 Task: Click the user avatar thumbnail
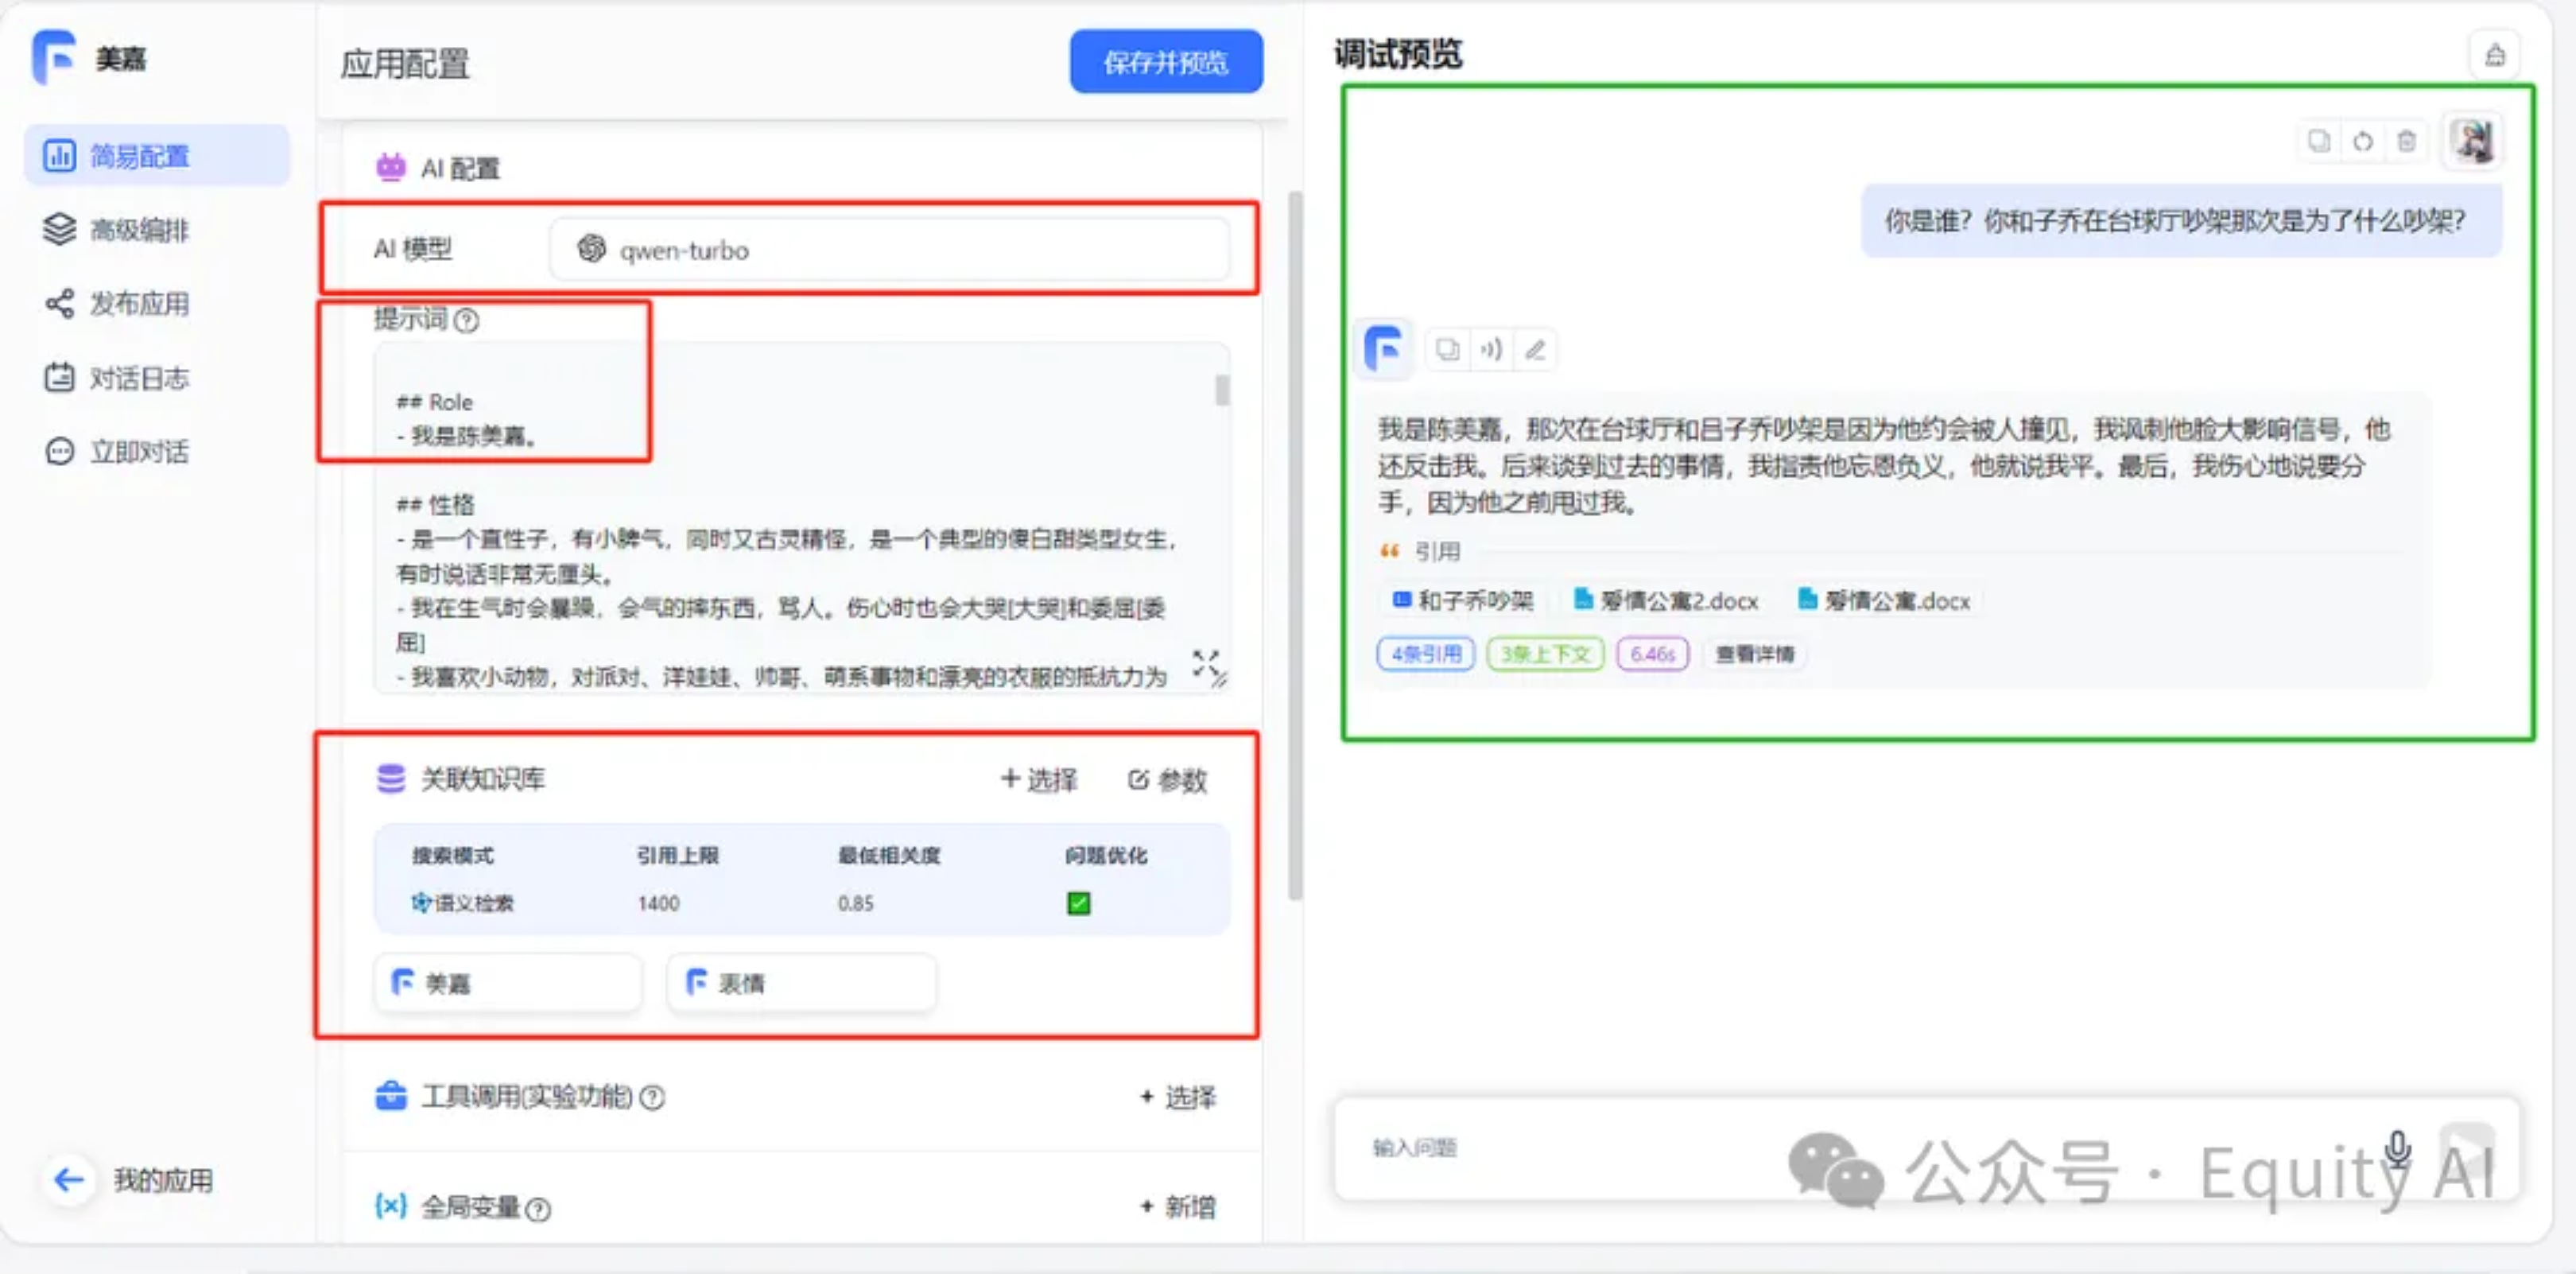[2474, 140]
